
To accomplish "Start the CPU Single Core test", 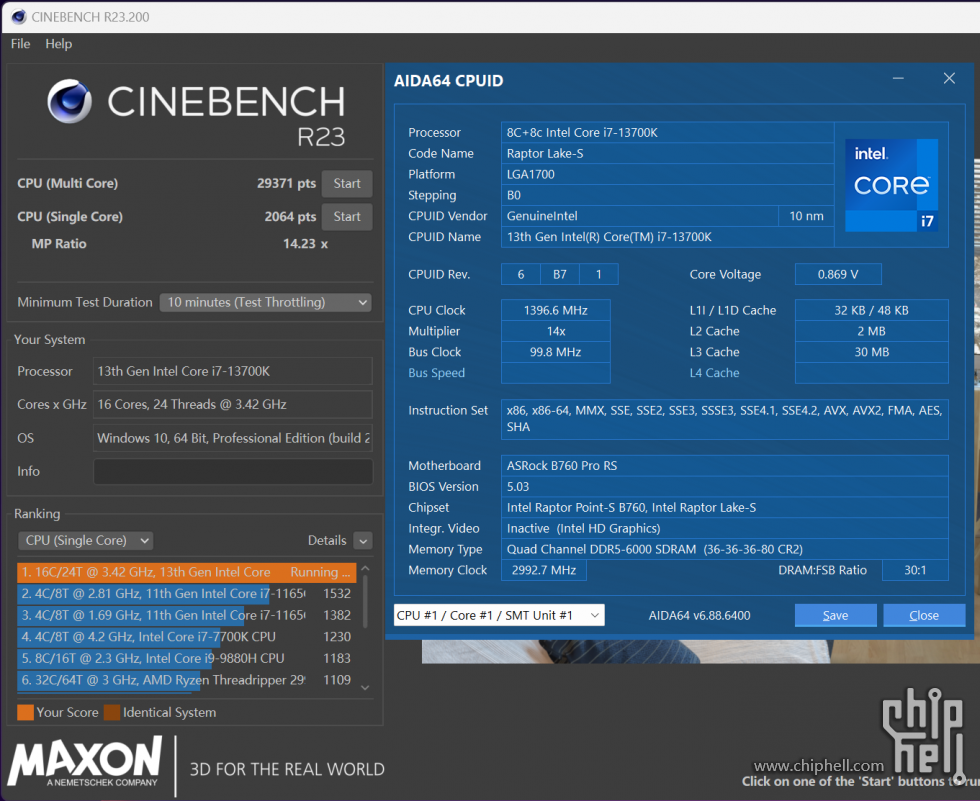I will pyautogui.click(x=347, y=217).
